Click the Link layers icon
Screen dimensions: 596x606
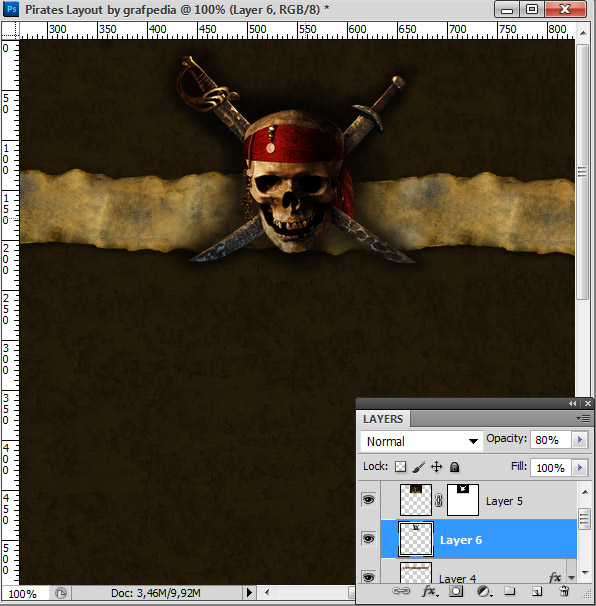click(401, 591)
